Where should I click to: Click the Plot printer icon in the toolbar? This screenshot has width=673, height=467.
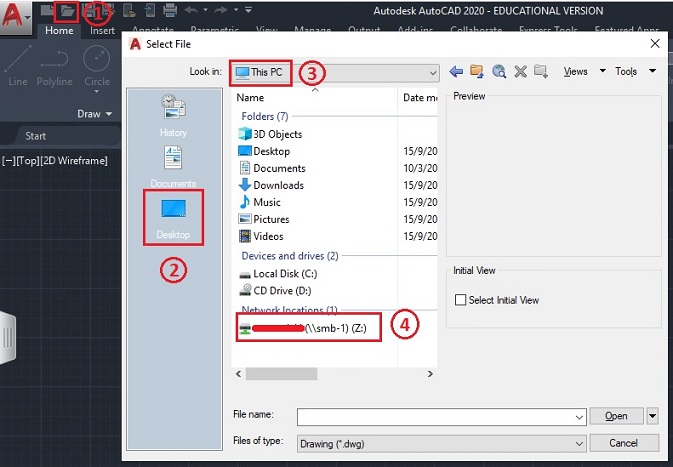coord(169,12)
